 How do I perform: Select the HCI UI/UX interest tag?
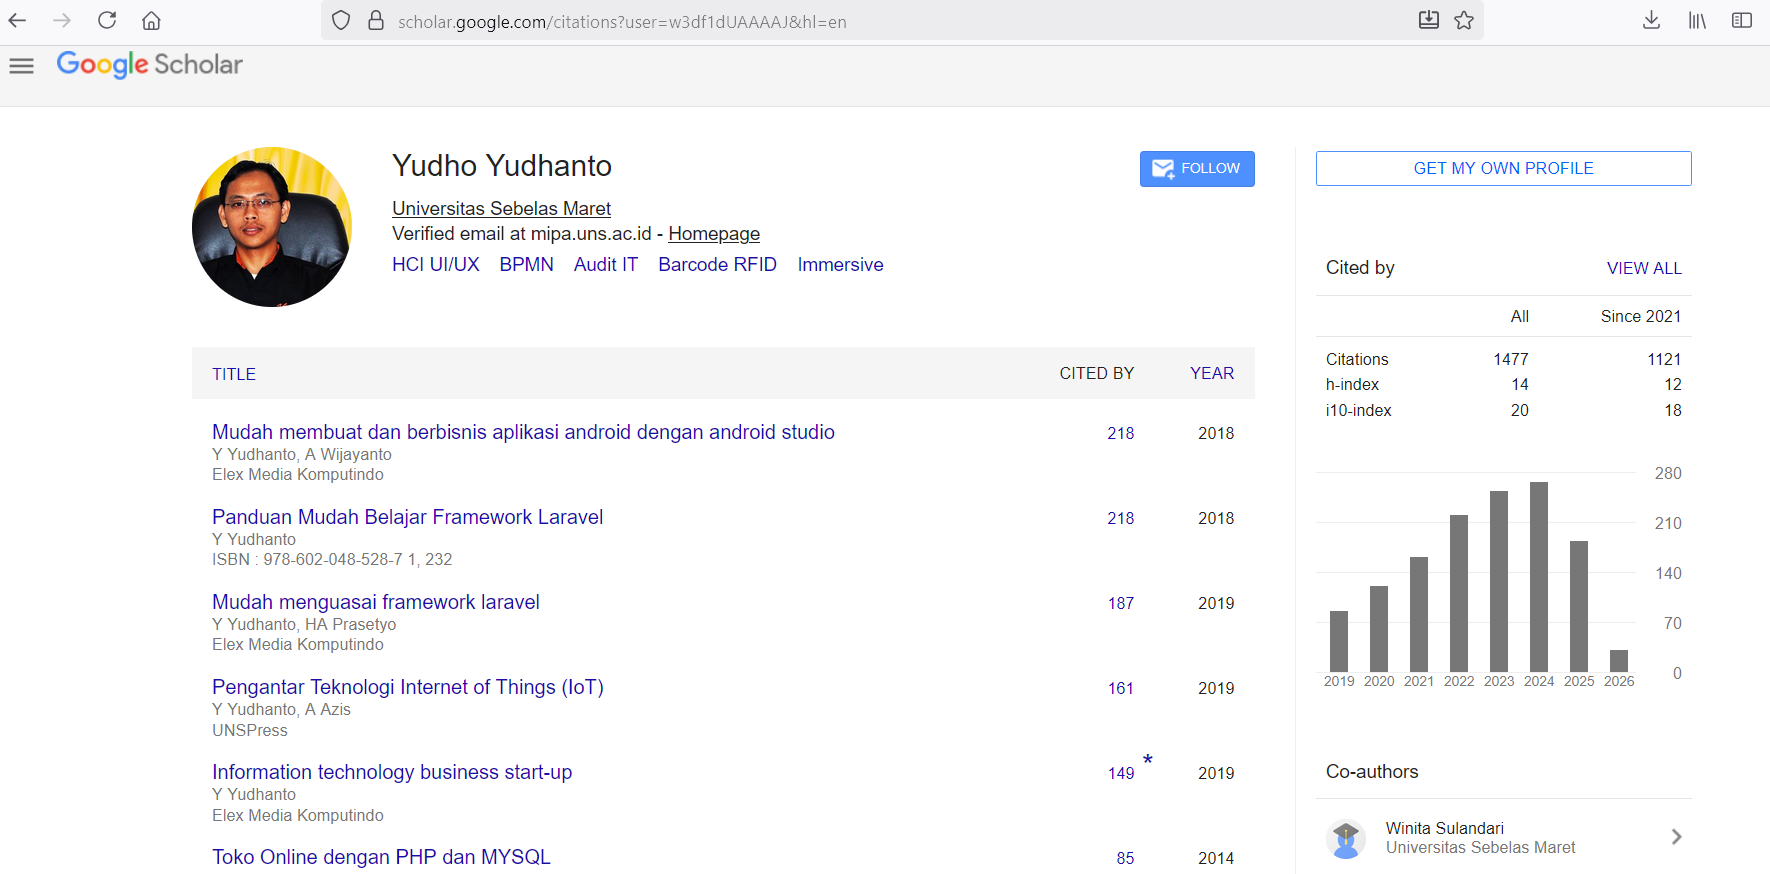(x=436, y=265)
